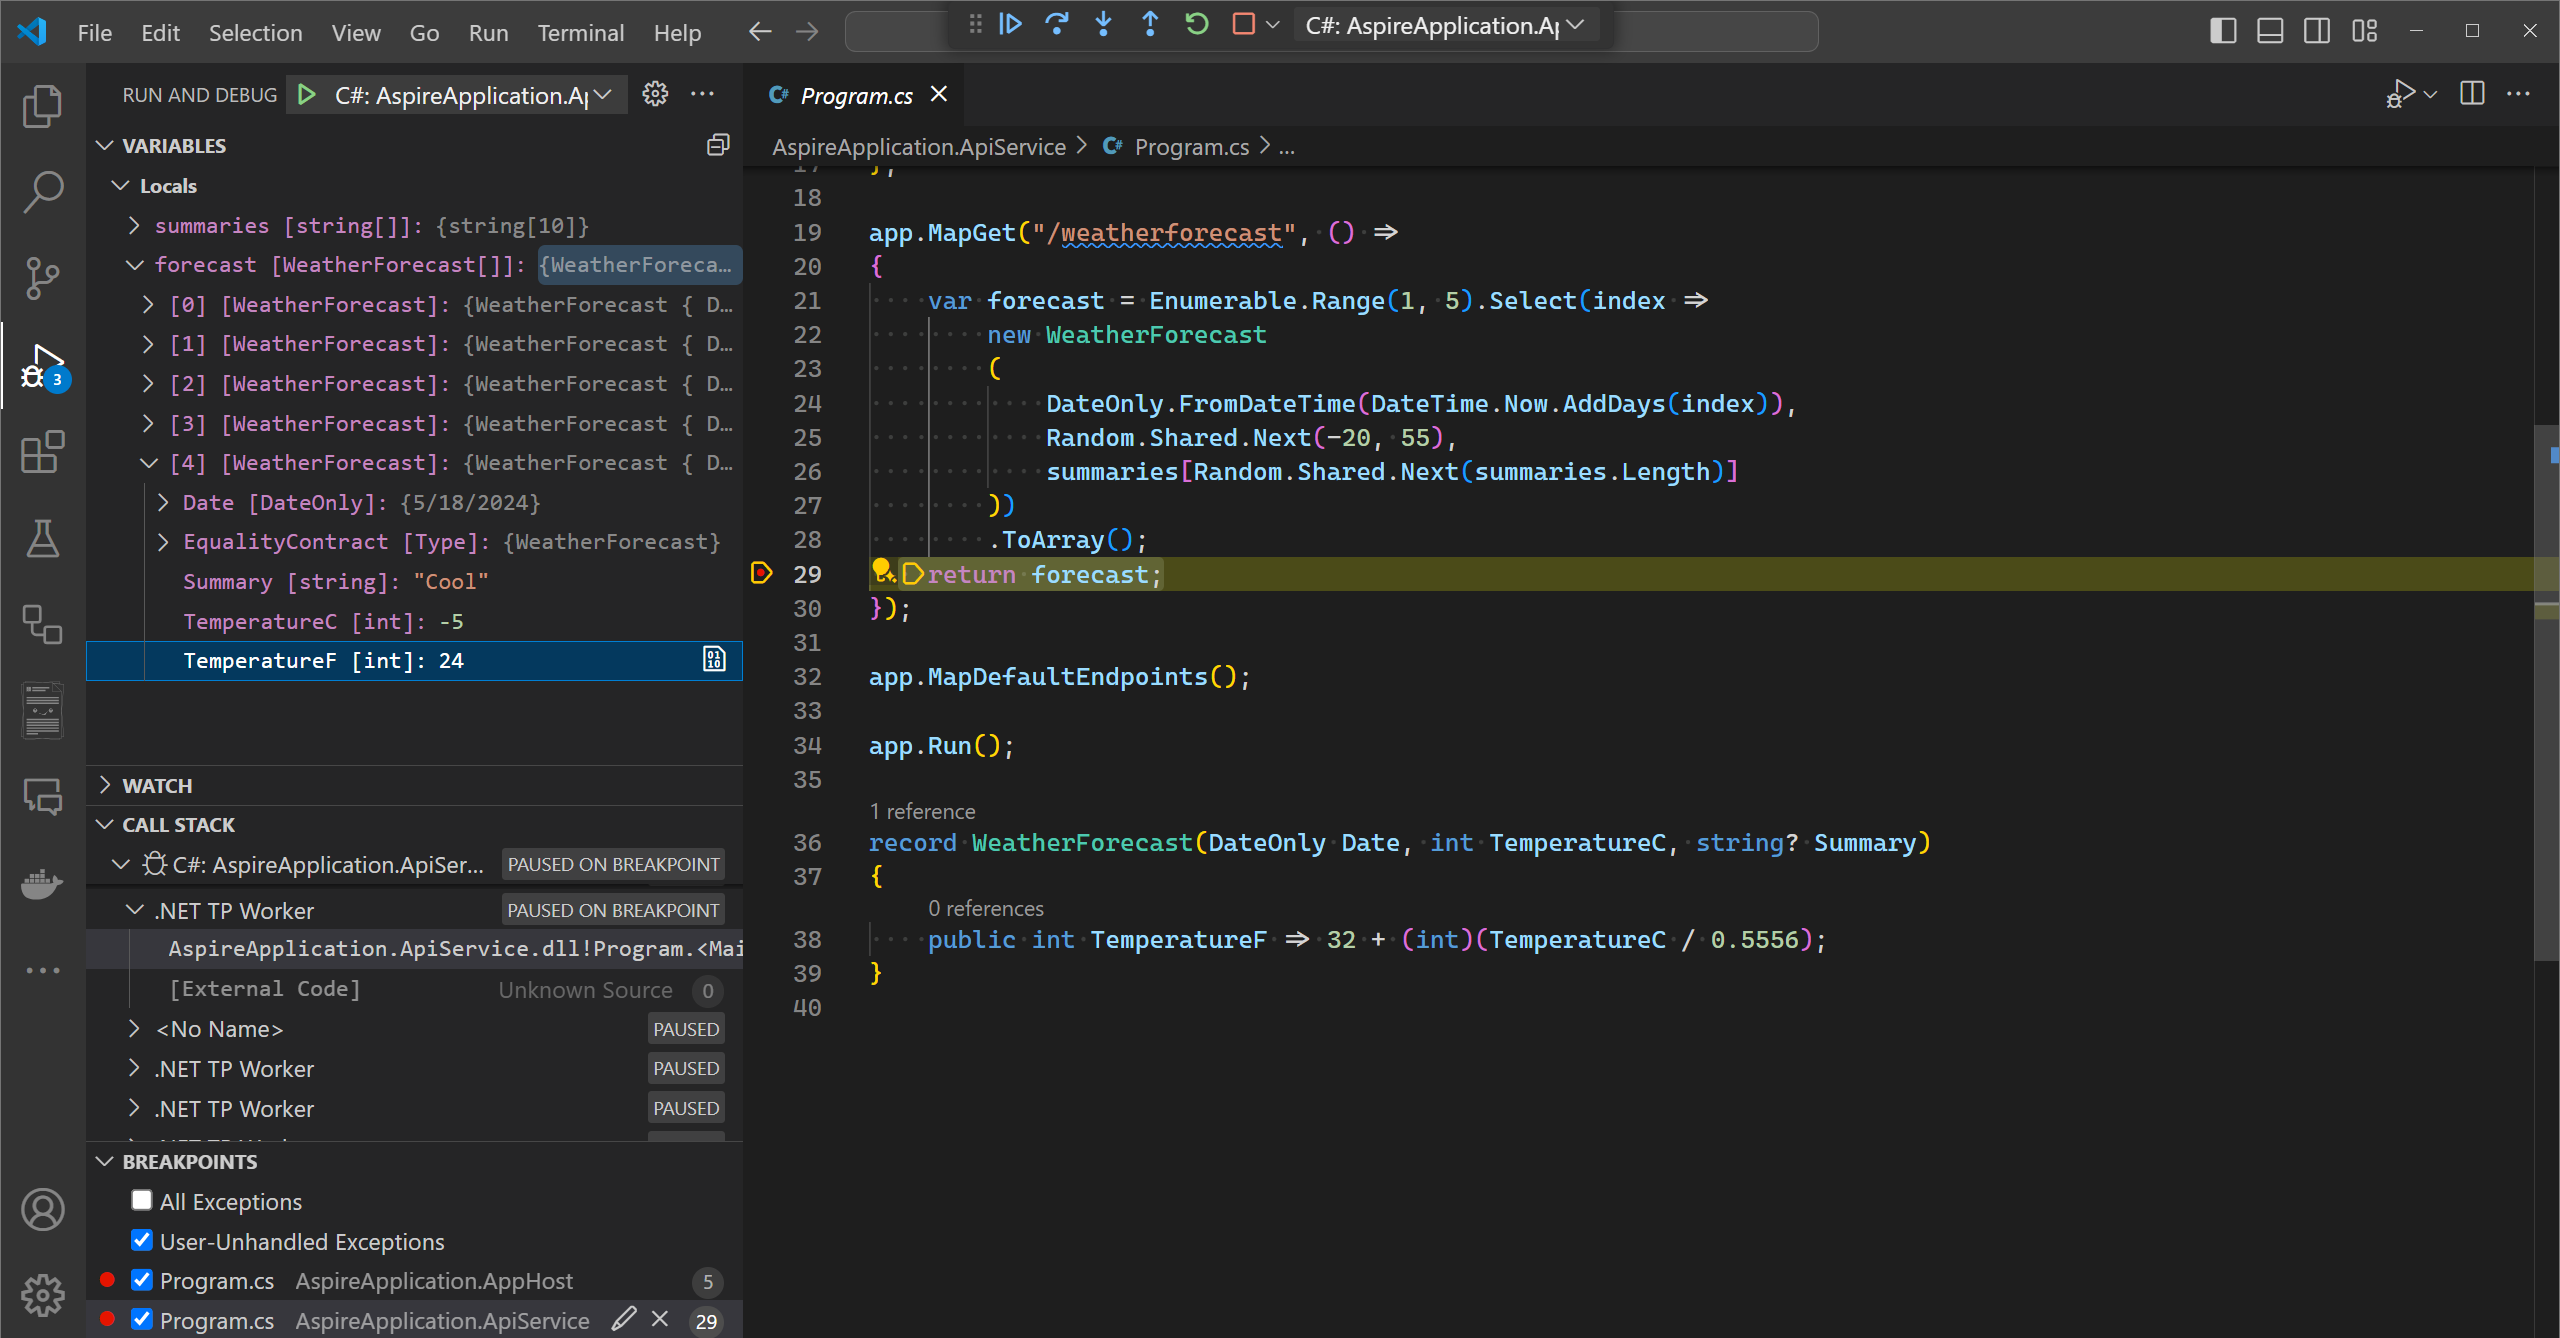
Task: Disable the AspireApplication.AppHost Program.cs breakpoint
Action: (142, 1280)
